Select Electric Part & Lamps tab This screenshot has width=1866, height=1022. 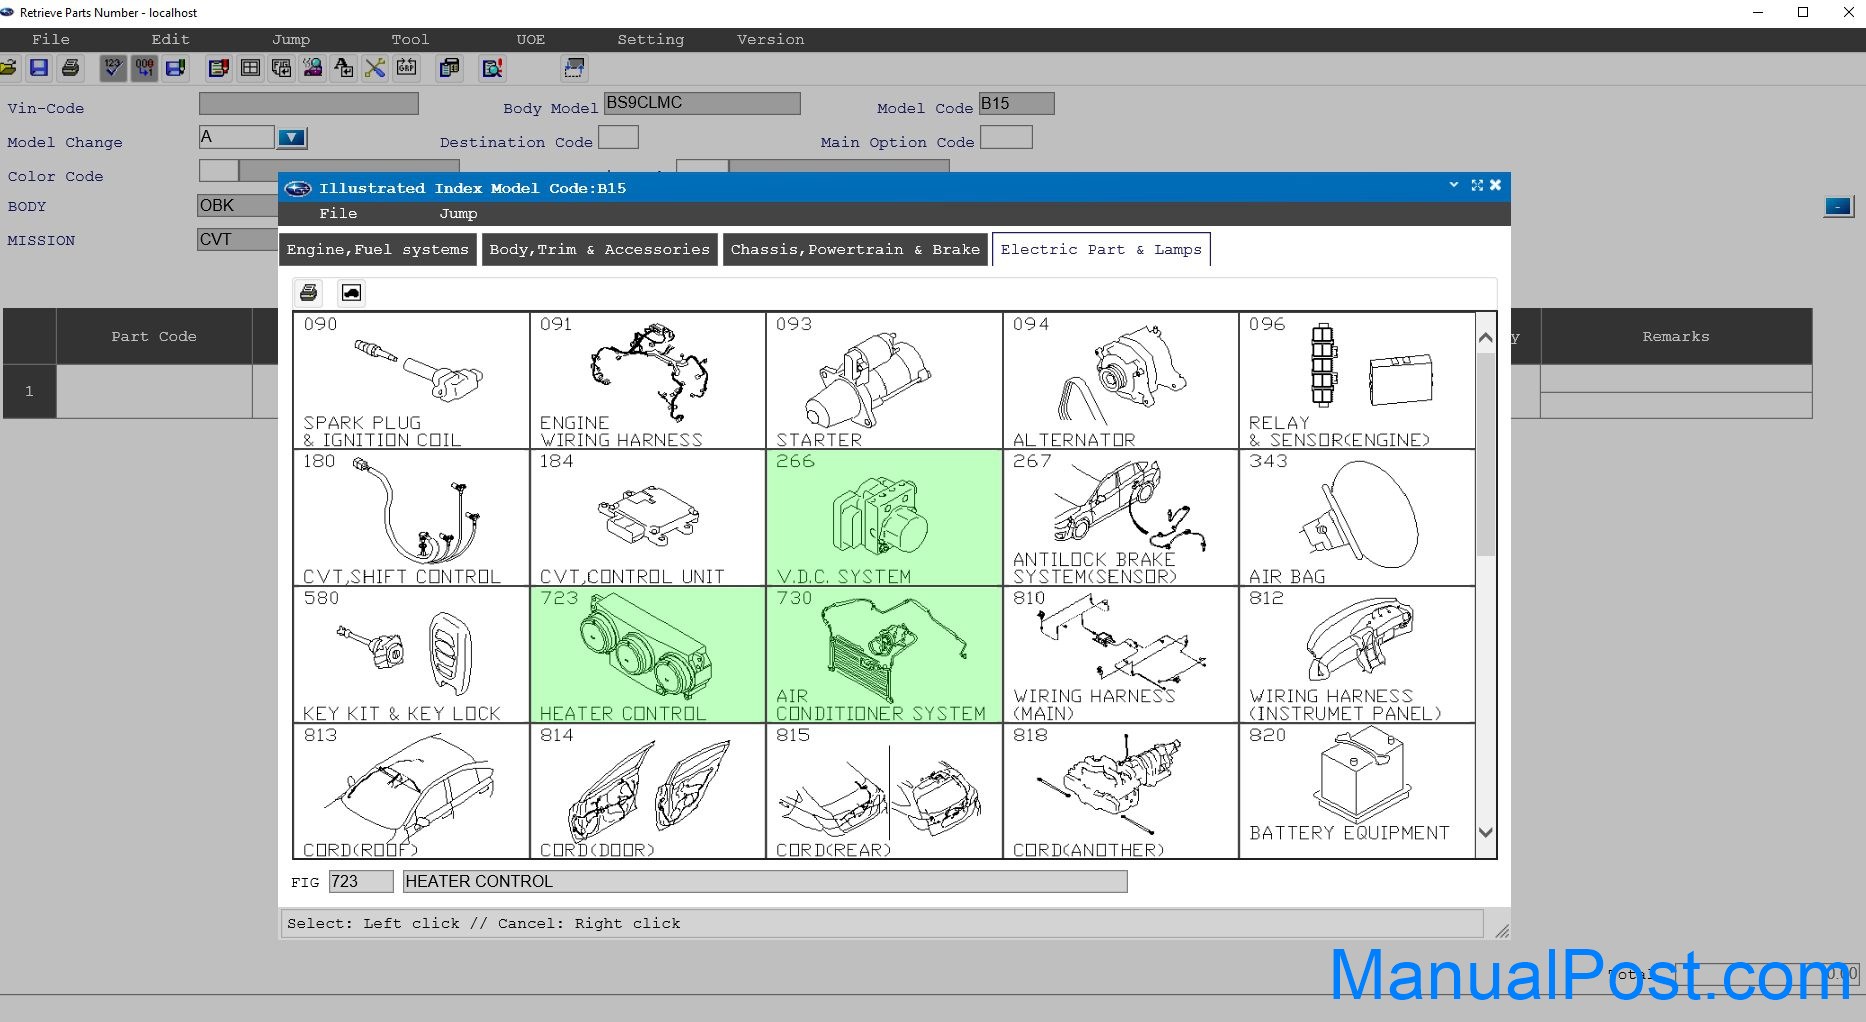coord(1101,249)
